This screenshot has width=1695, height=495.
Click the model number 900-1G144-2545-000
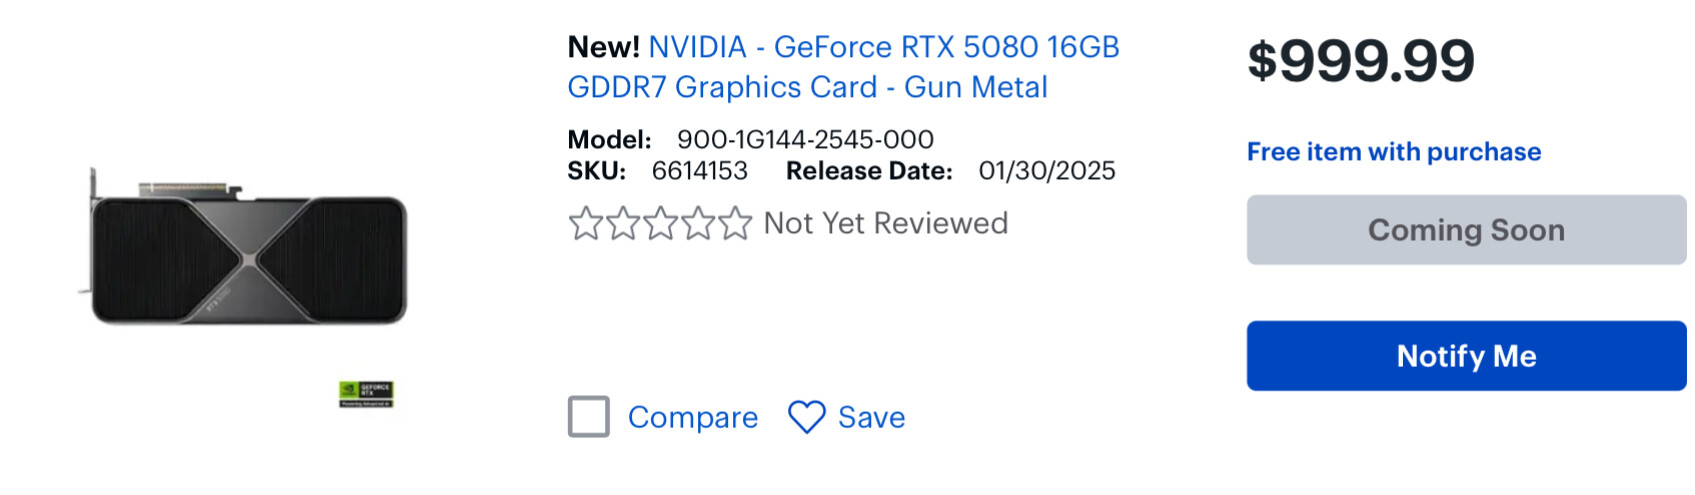point(805,139)
